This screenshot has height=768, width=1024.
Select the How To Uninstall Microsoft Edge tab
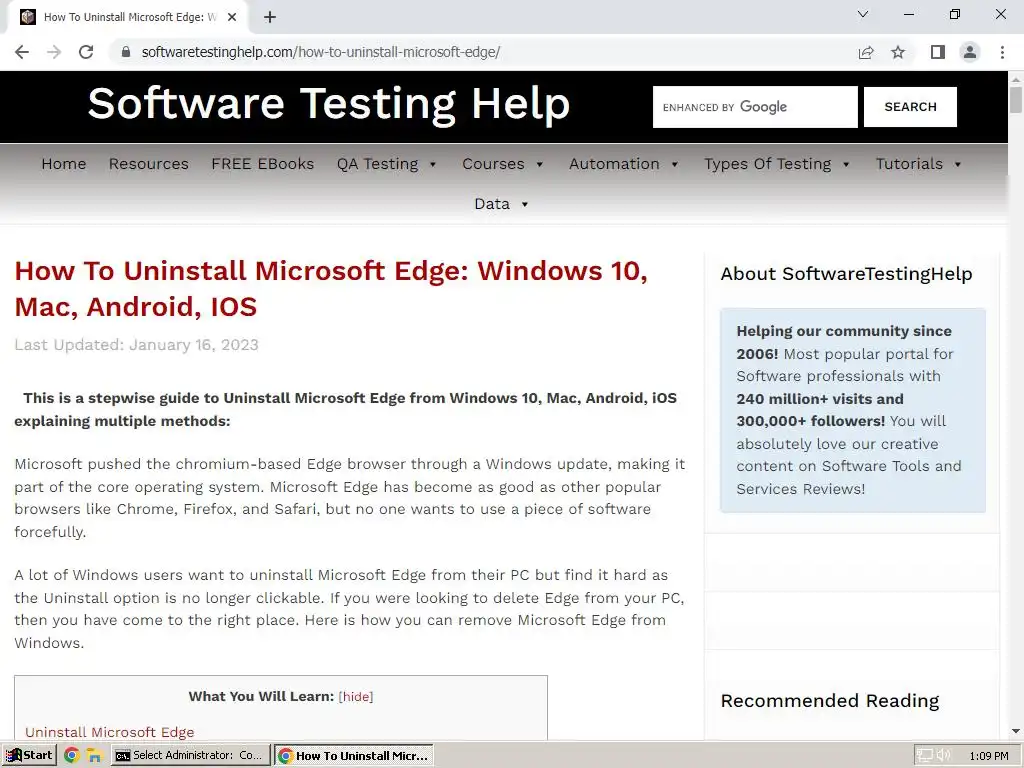click(x=127, y=18)
